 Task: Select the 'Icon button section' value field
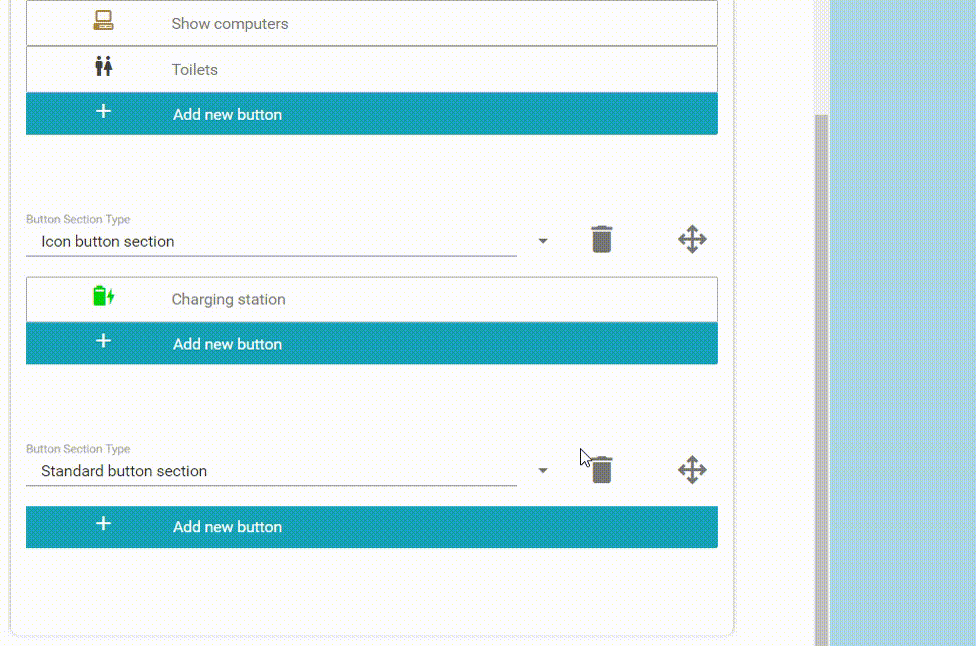[x=271, y=241]
